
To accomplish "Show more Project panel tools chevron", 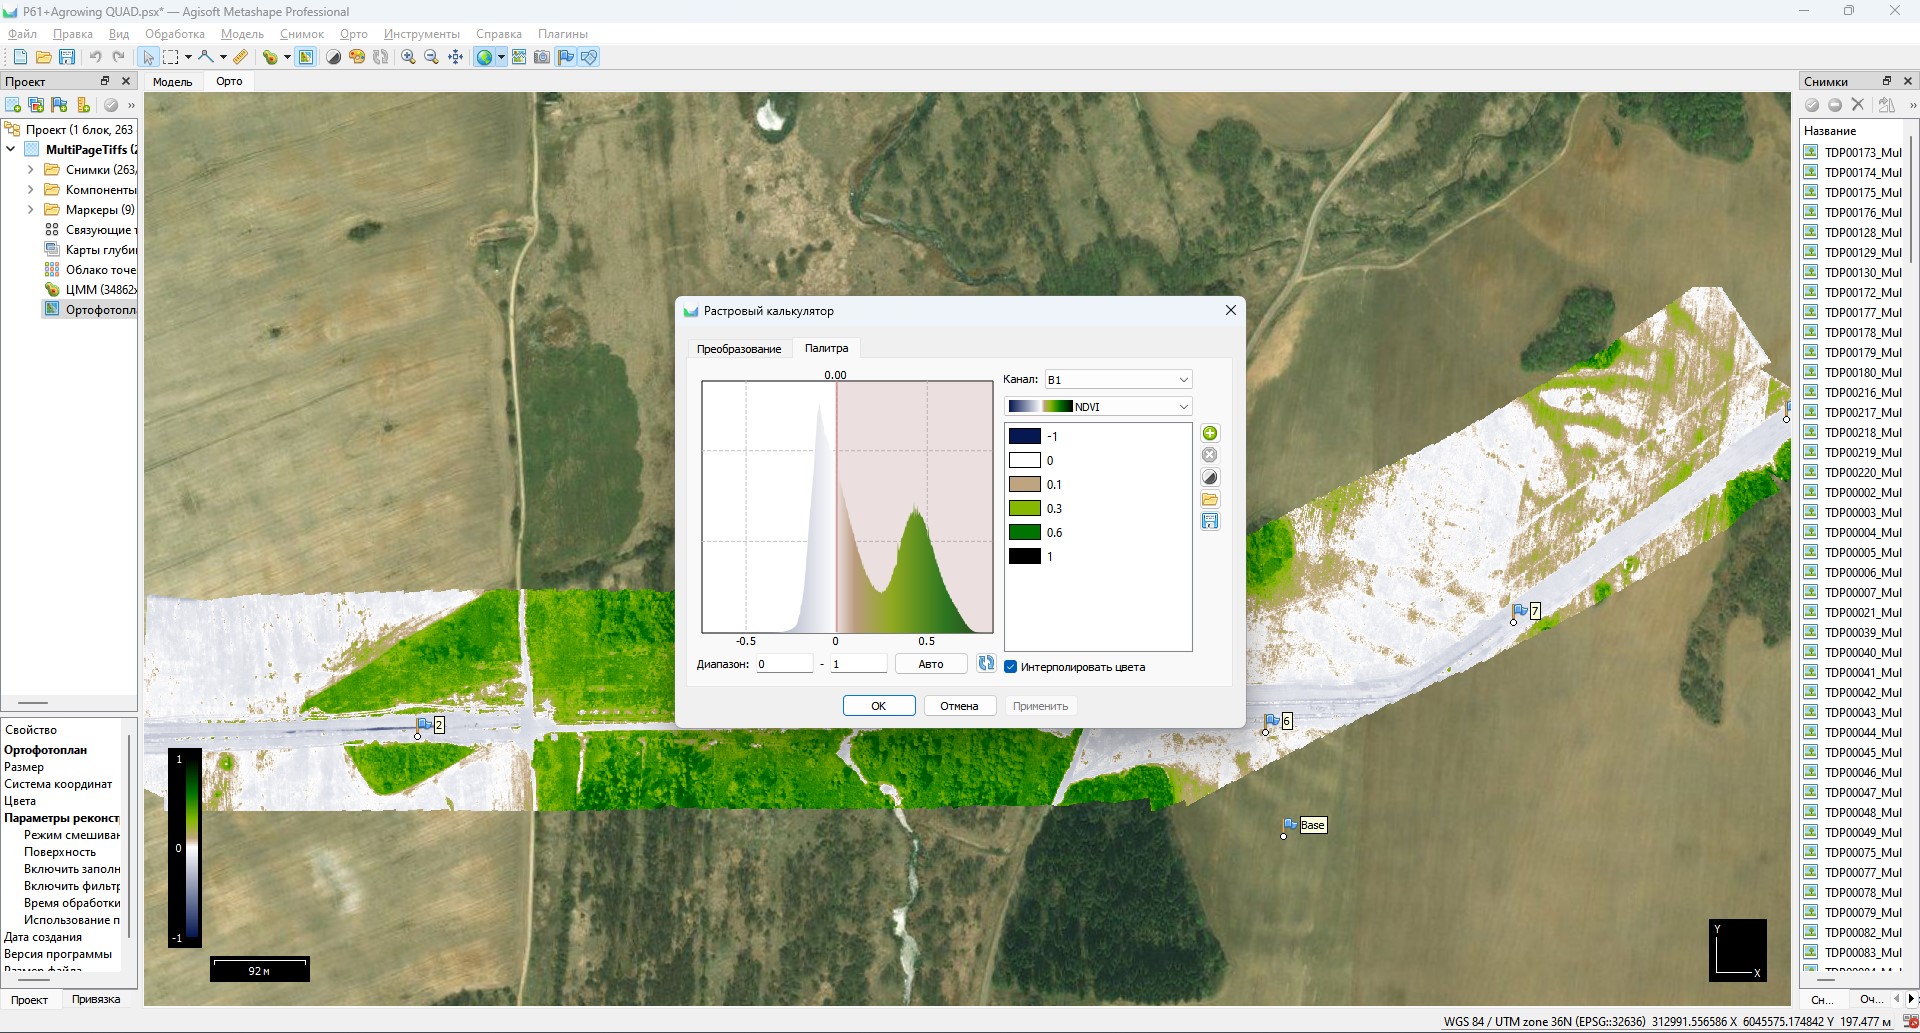I will [131, 105].
